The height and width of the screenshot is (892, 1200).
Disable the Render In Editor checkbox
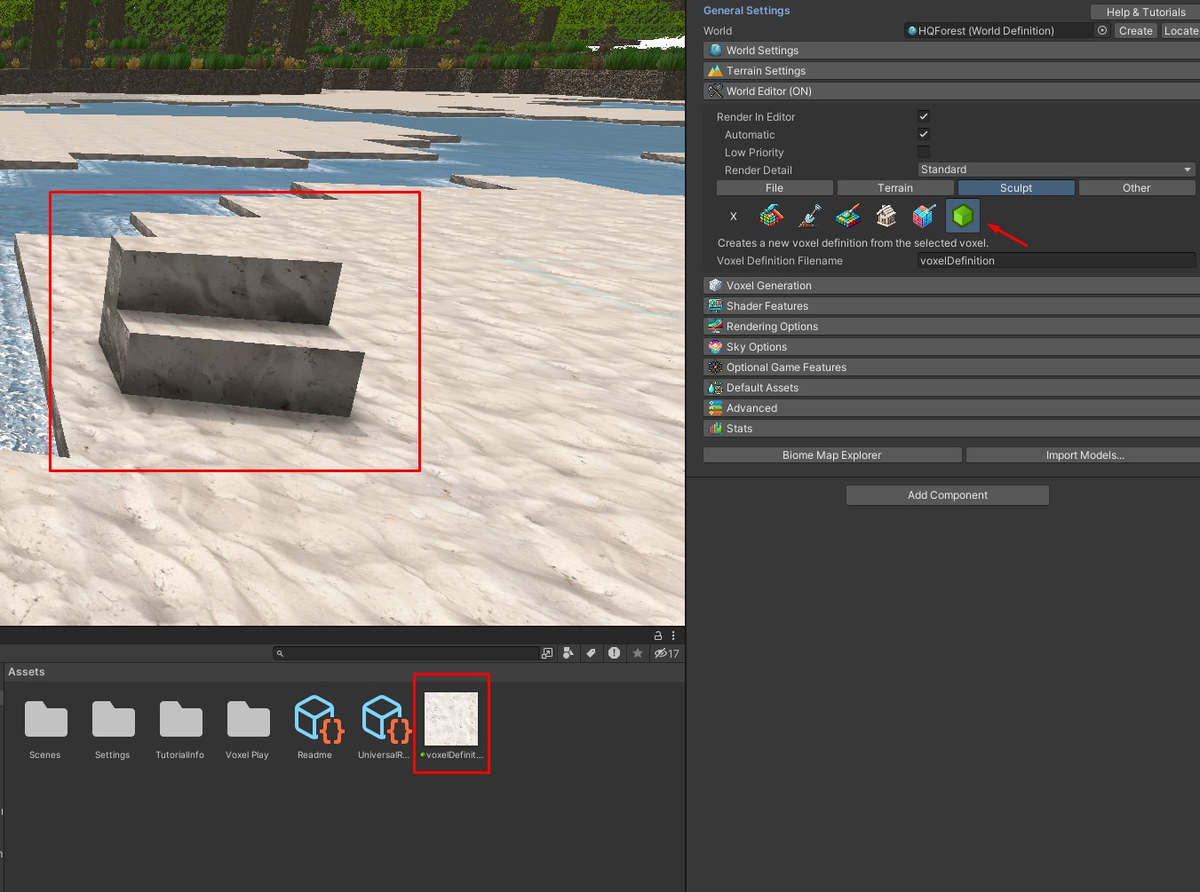pyautogui.click(x=923, y=116)
